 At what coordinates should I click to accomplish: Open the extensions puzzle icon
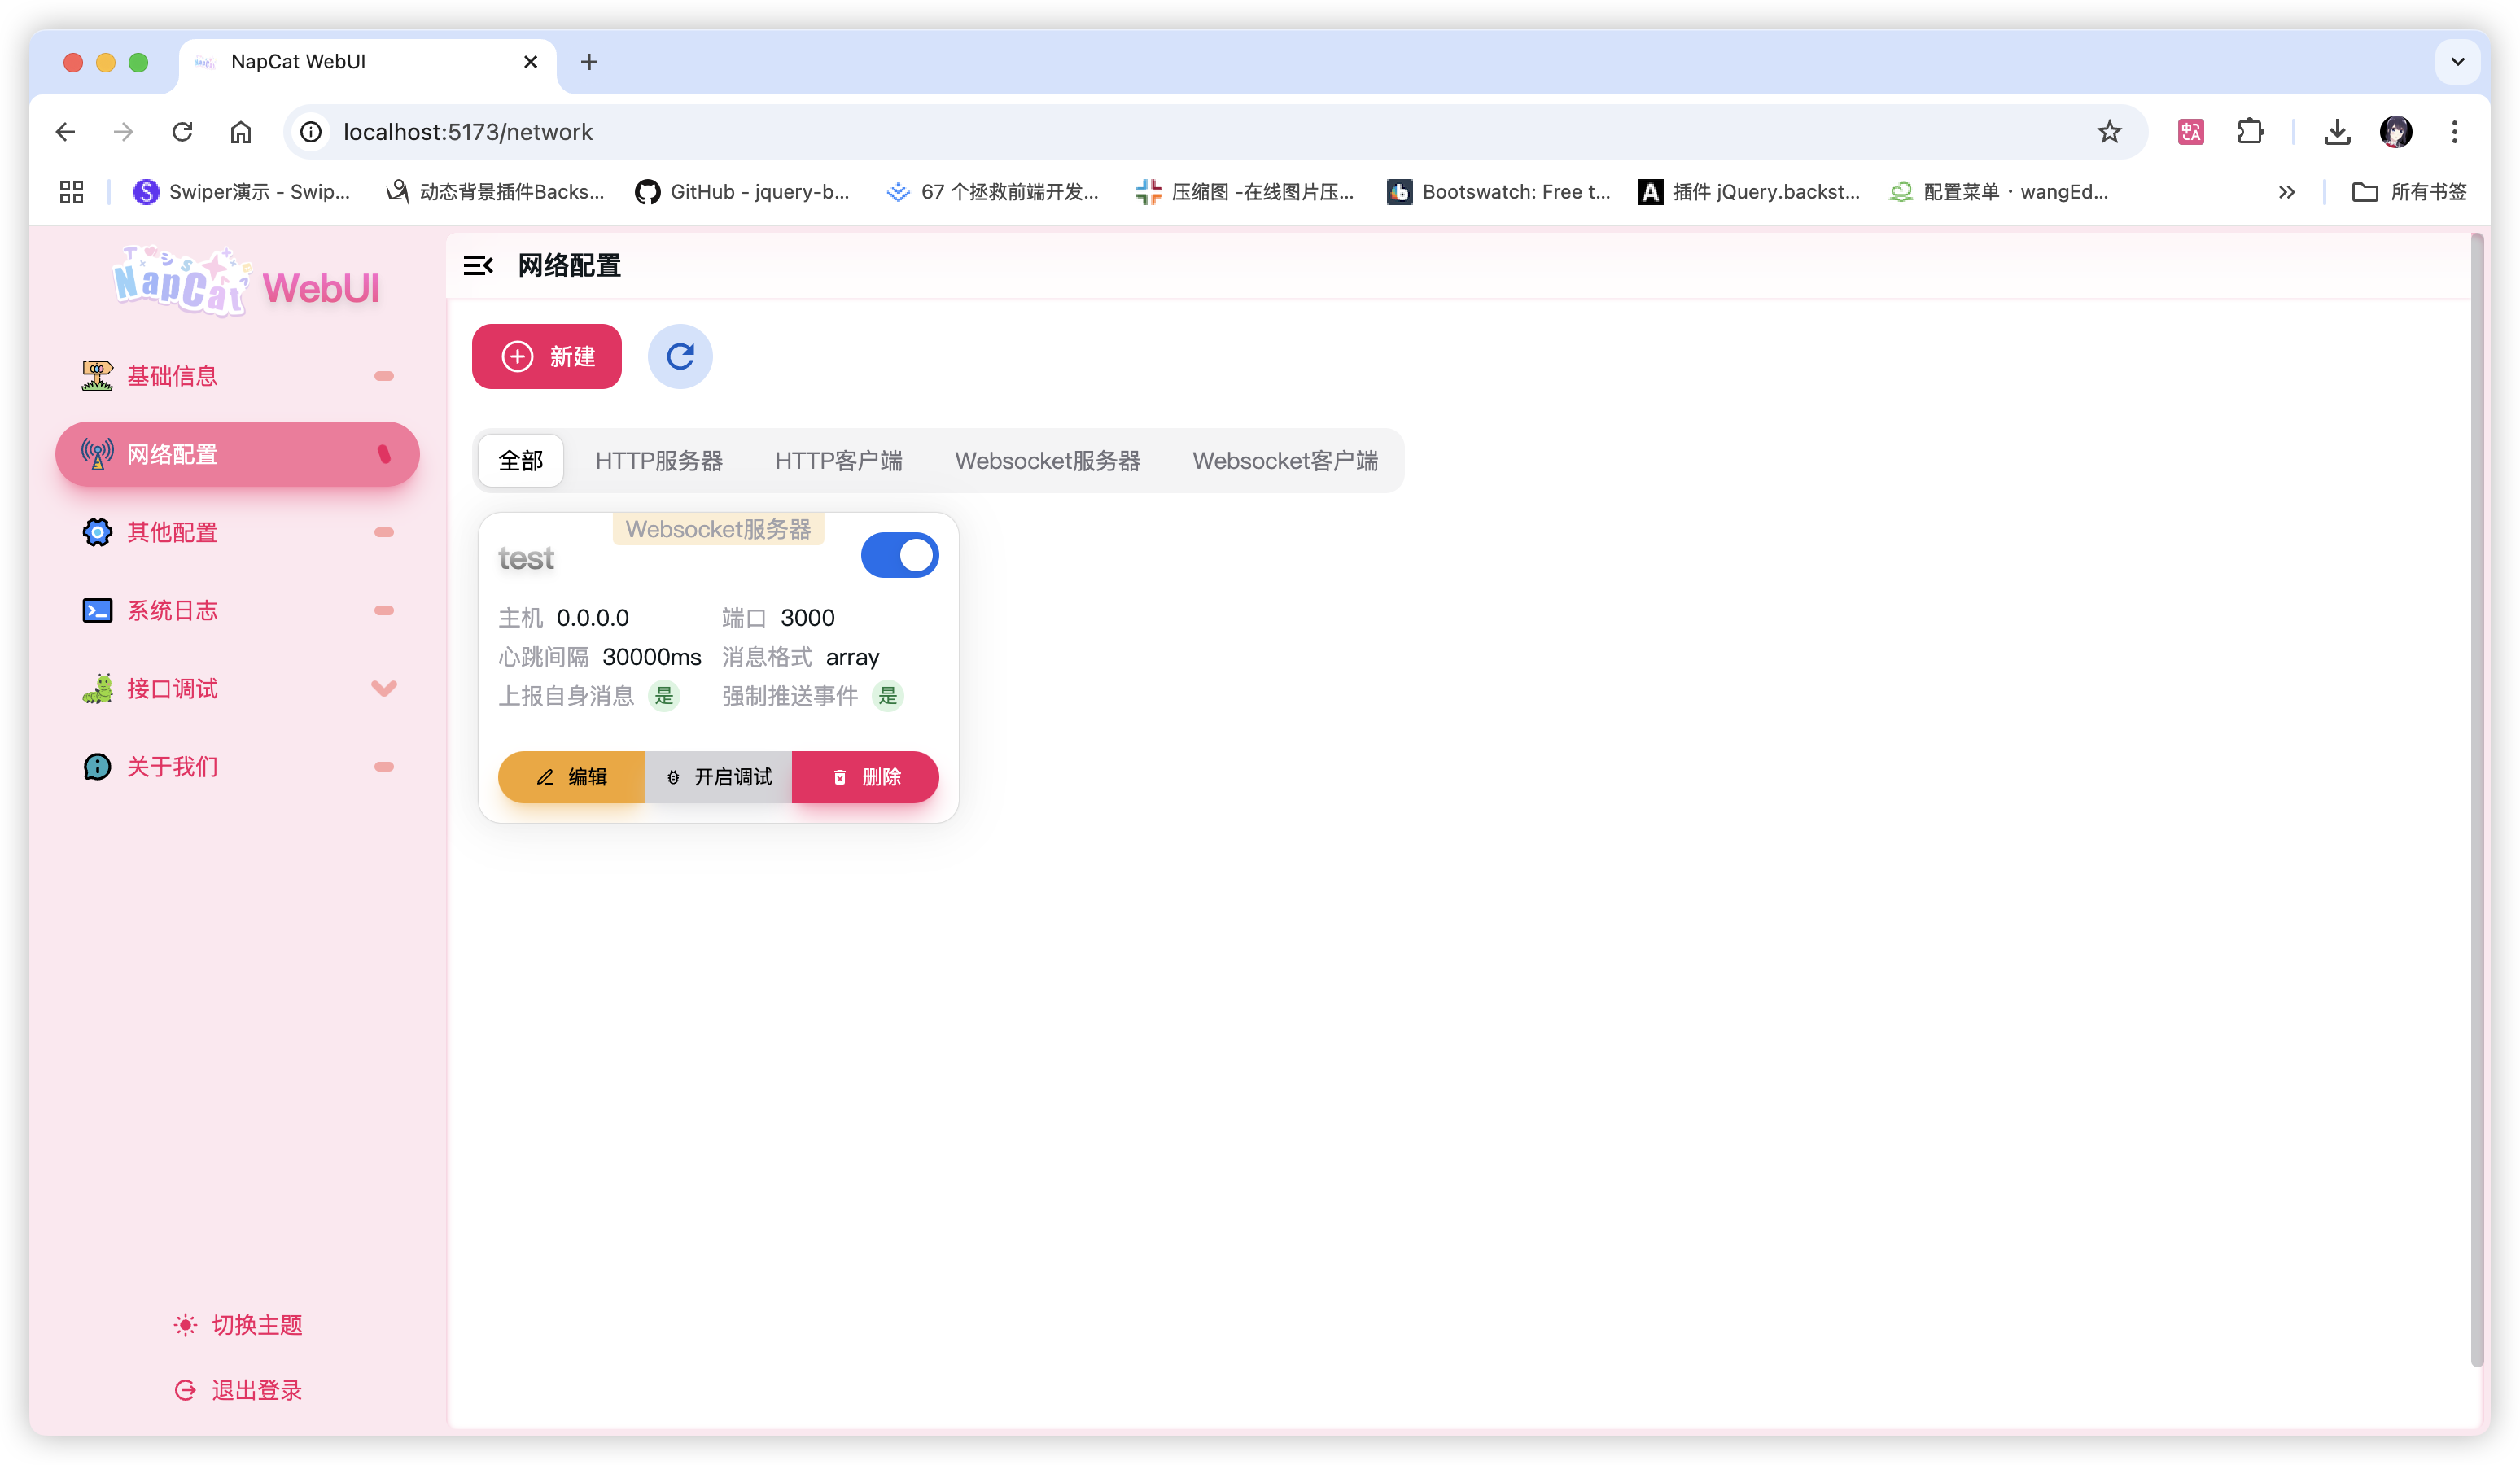pyautogui.click(x=2250, y=132)
